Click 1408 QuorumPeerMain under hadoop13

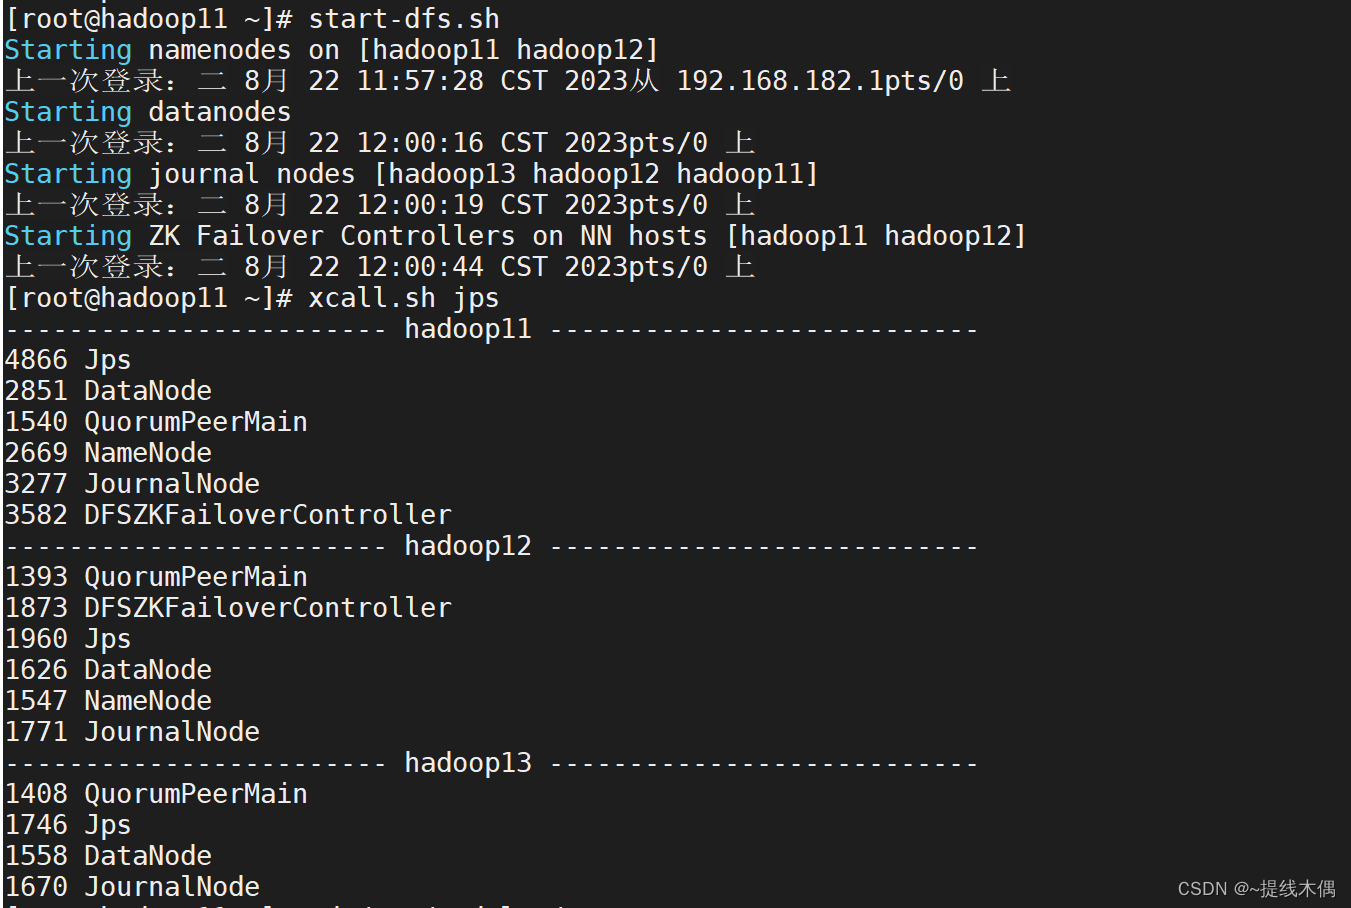click(x=156, y=794)
